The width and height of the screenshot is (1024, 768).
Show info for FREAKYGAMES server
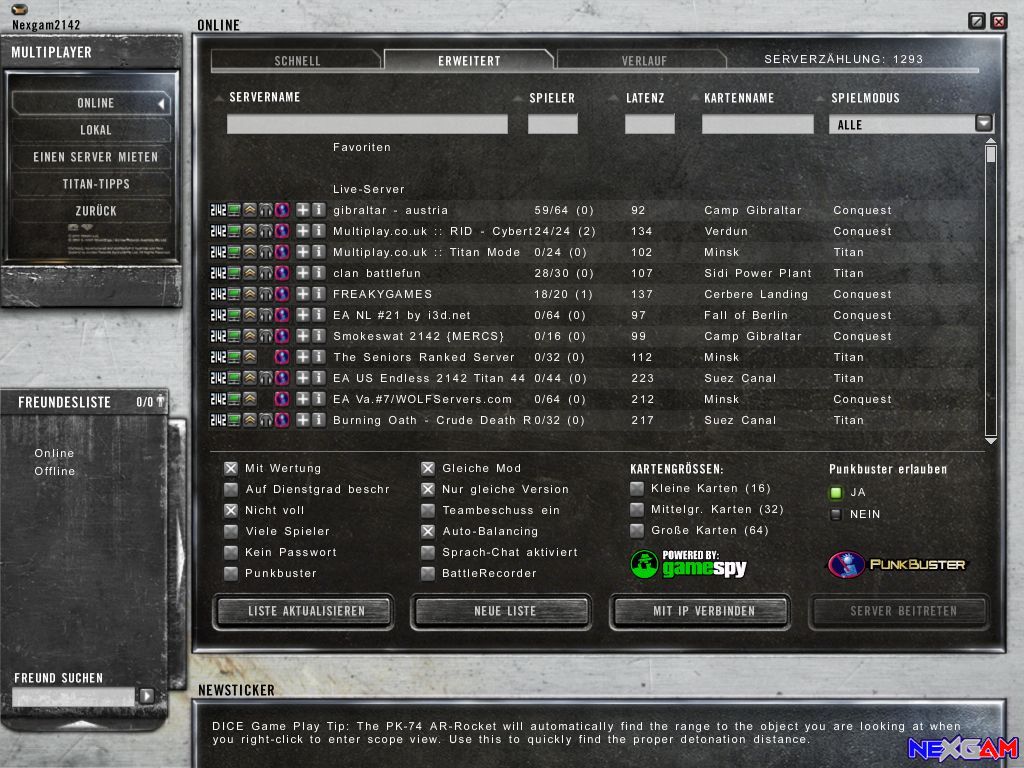(319, 294)
